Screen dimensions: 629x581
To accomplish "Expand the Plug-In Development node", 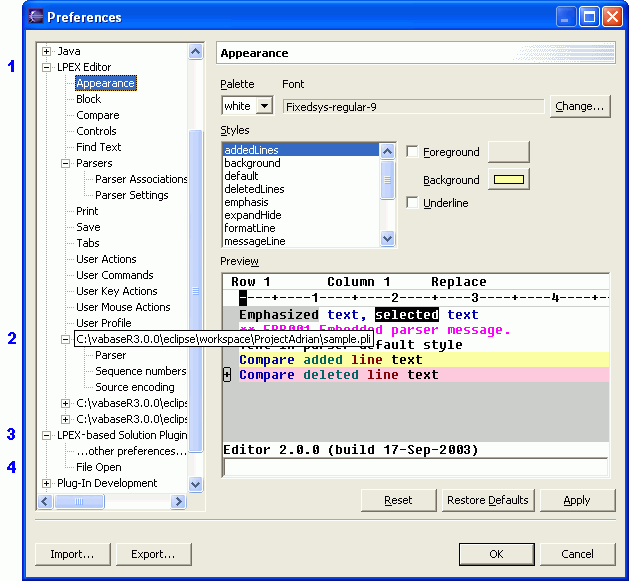I will (x=46, y=483).
